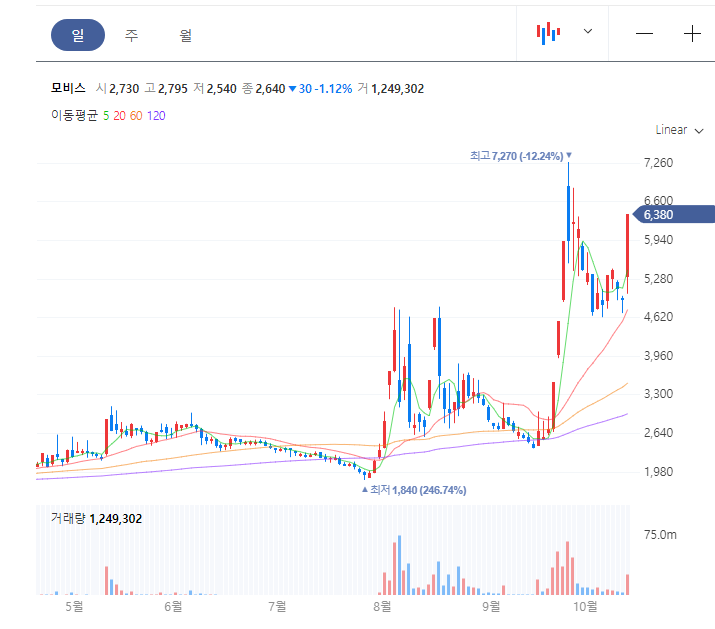
Task: Toggle the 120-day moving average
Action: (156, 116)
